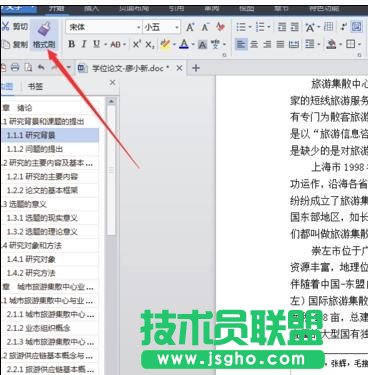
Task: Open the font size box showing 小五
Action: (162, 27)
